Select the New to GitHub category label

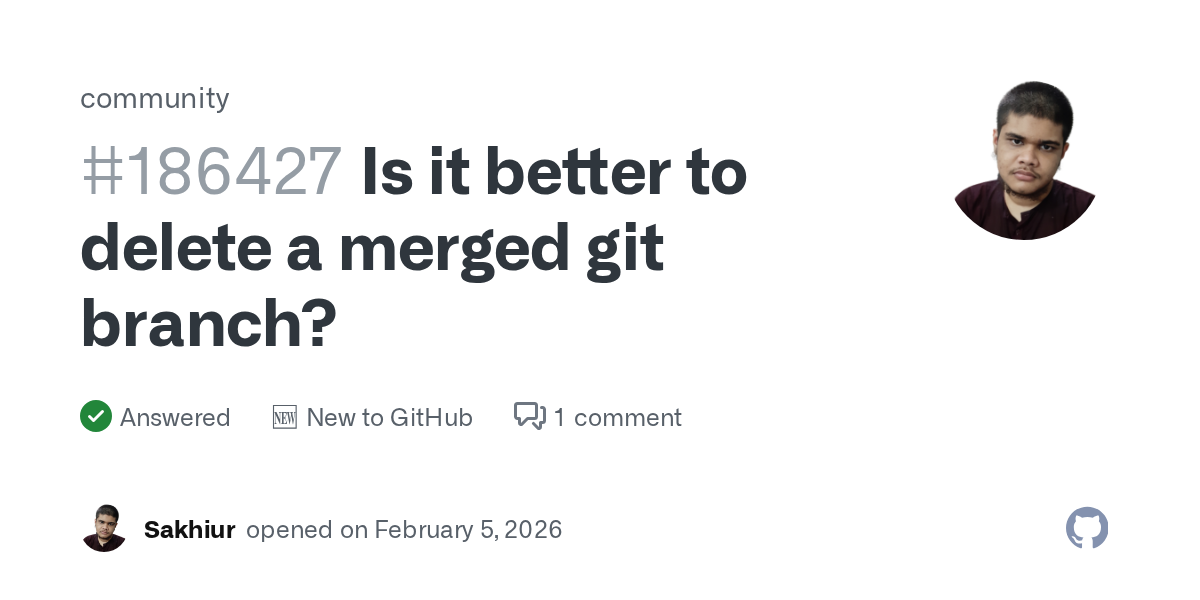click(x=389, y=417)
